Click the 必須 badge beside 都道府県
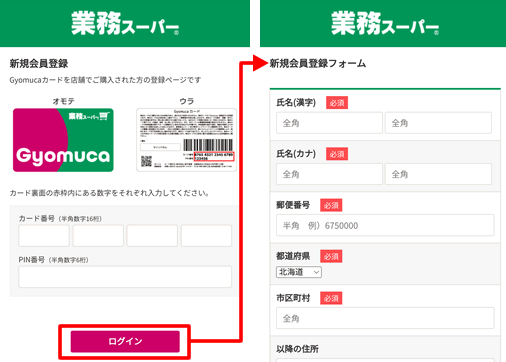 click(331, 256)
